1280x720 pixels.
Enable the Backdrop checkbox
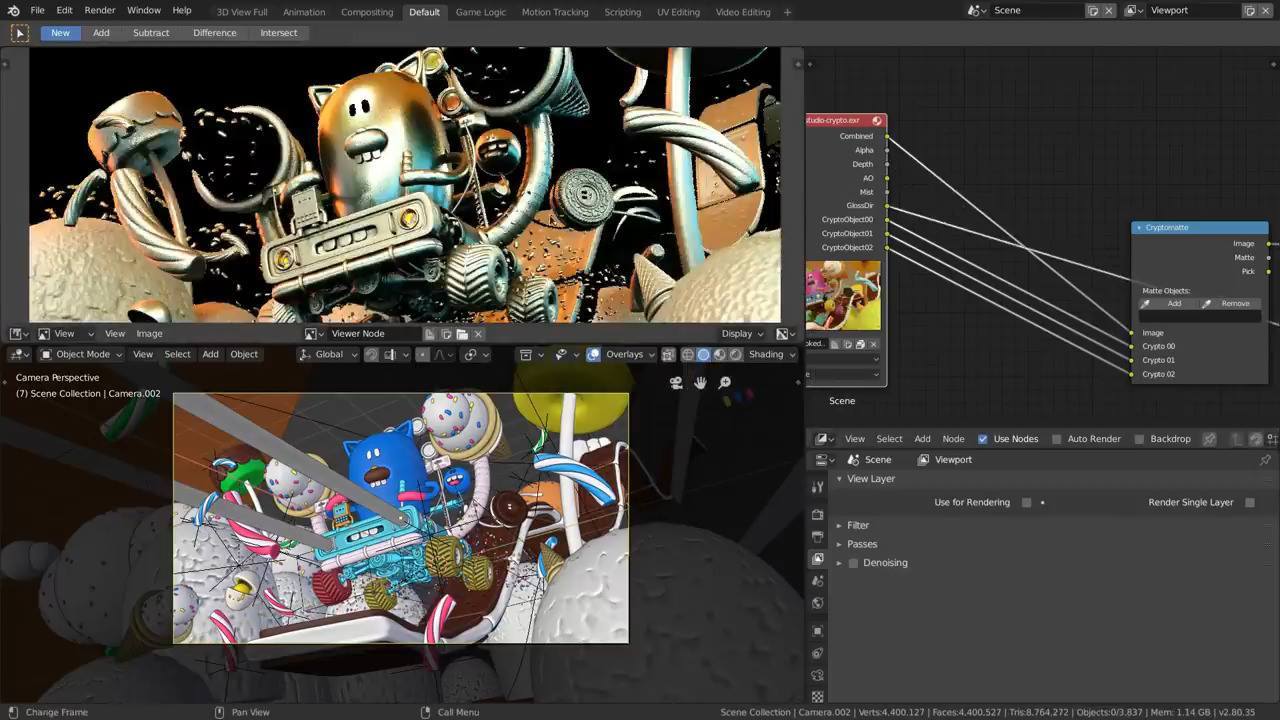coord(1140,439)
